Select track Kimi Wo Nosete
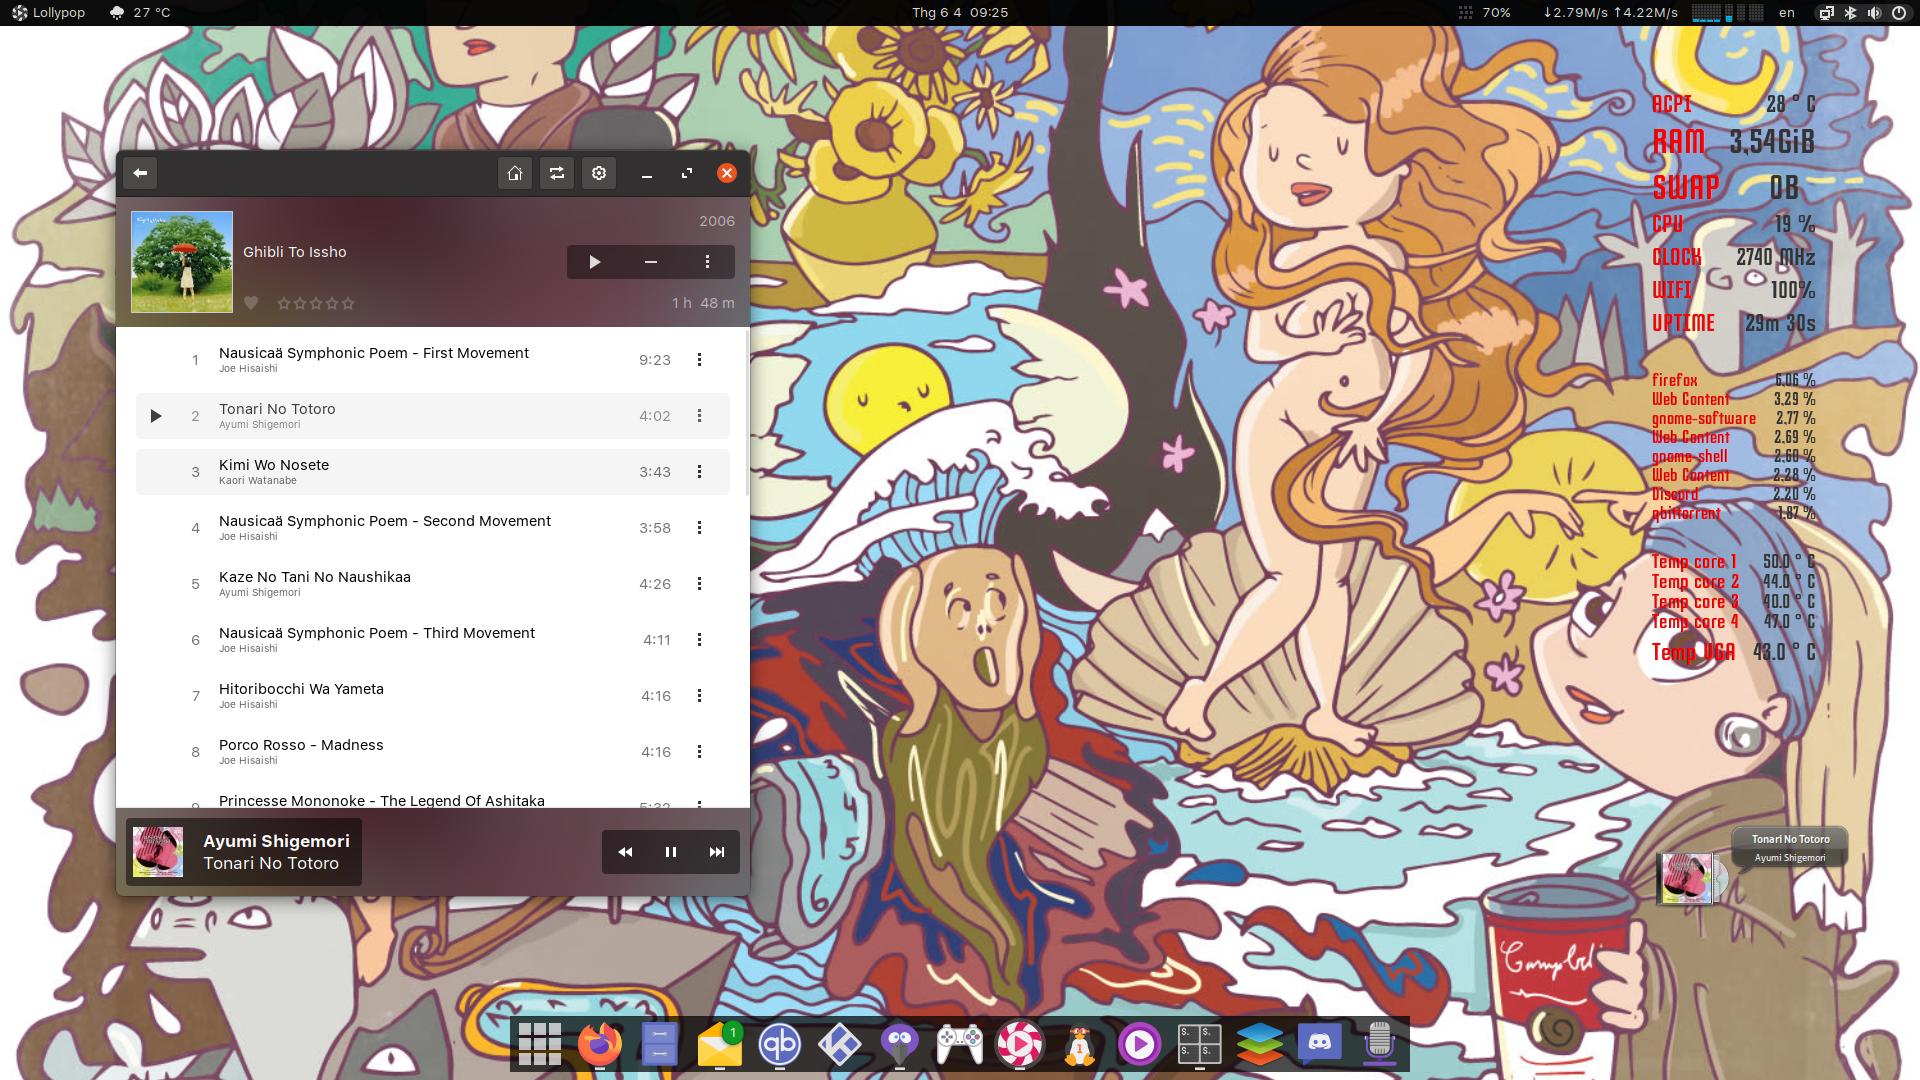Viewport: 1920px width, 1080px height. (433, 472)
